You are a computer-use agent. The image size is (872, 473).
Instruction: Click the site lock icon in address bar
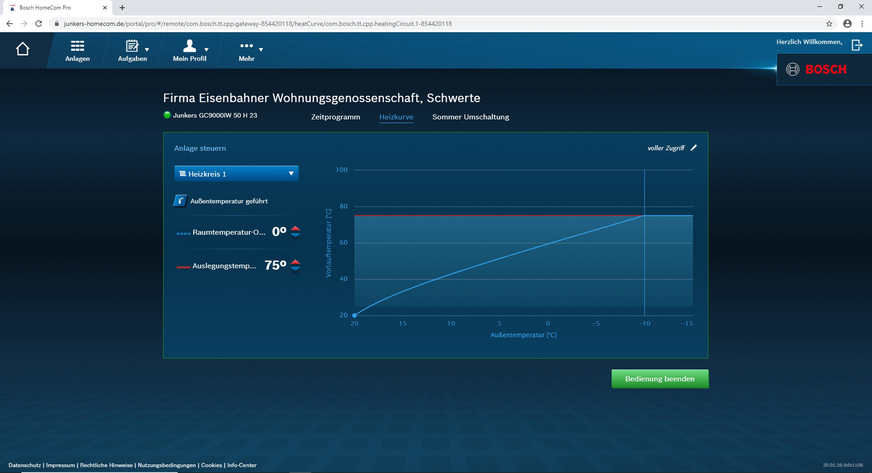[x=56, y=24]
